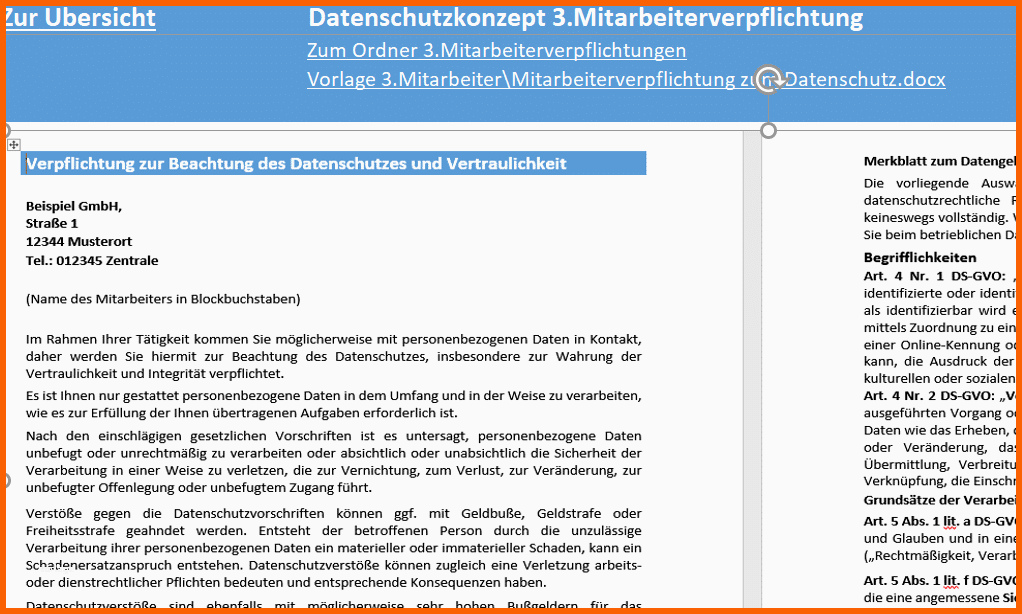
Task: Click the paragraph starting 'Nach den einschlägigen'
Action: click(x=334, y=461)
